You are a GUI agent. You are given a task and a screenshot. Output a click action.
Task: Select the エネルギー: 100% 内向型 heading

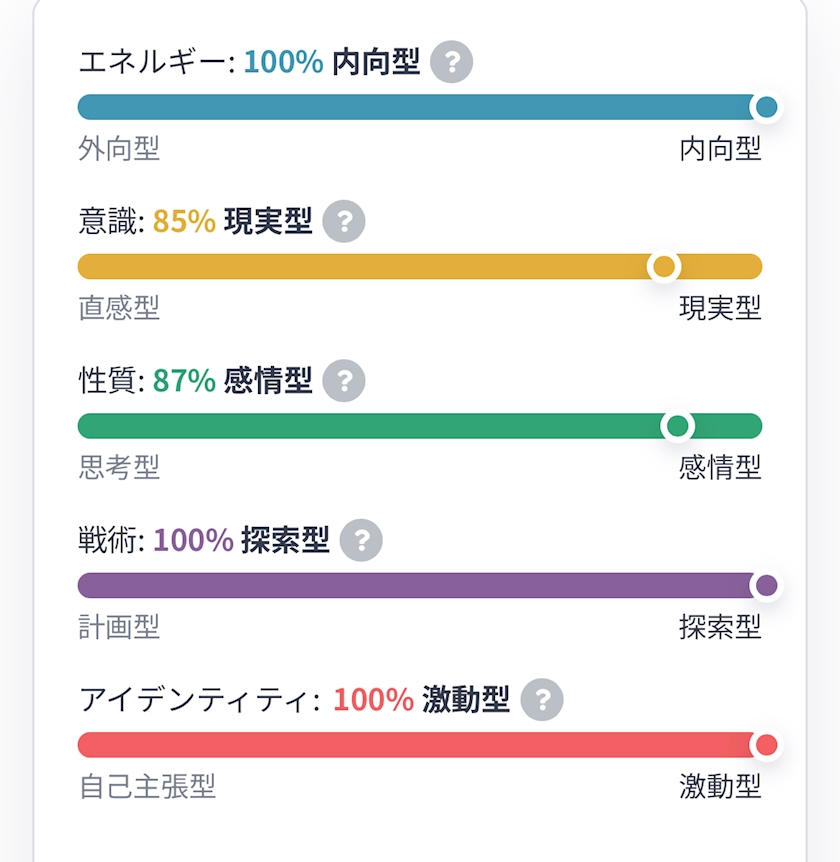[x=250, y=62]
